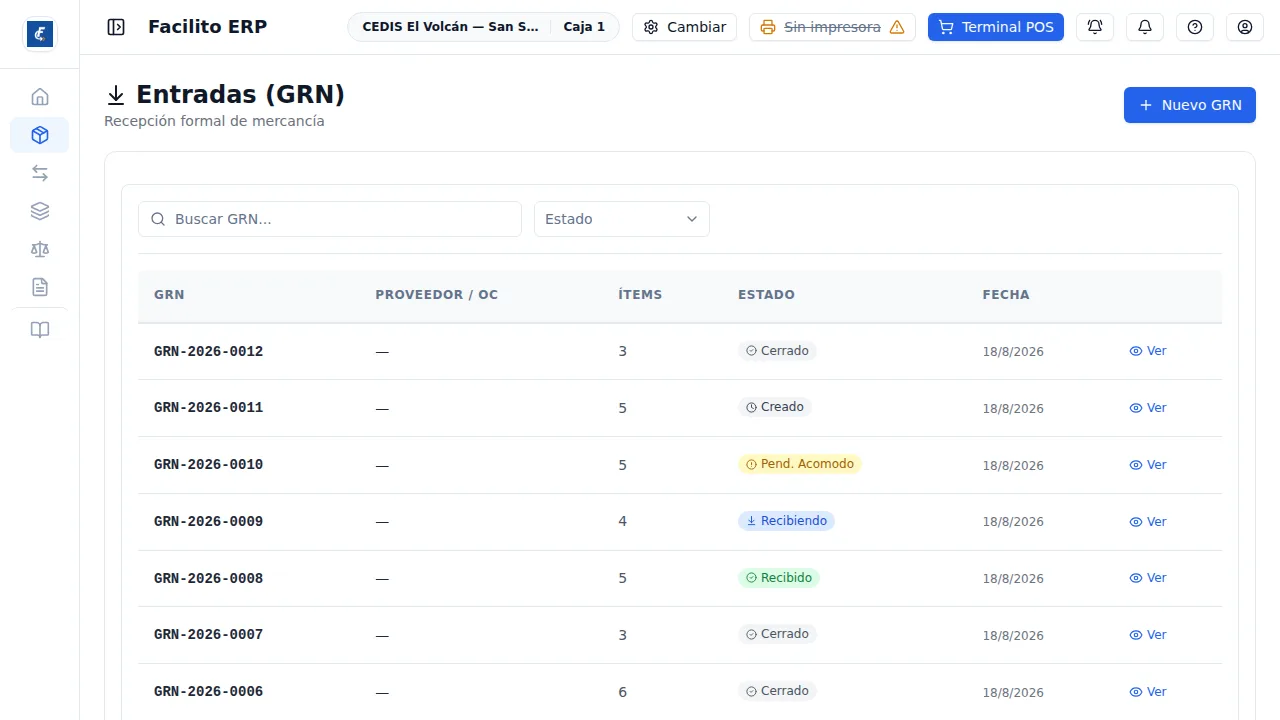This screenshot has width=1280, height=720.
Task: View GRN-2026-0006 details via Ver
Action: [1148, 692]
